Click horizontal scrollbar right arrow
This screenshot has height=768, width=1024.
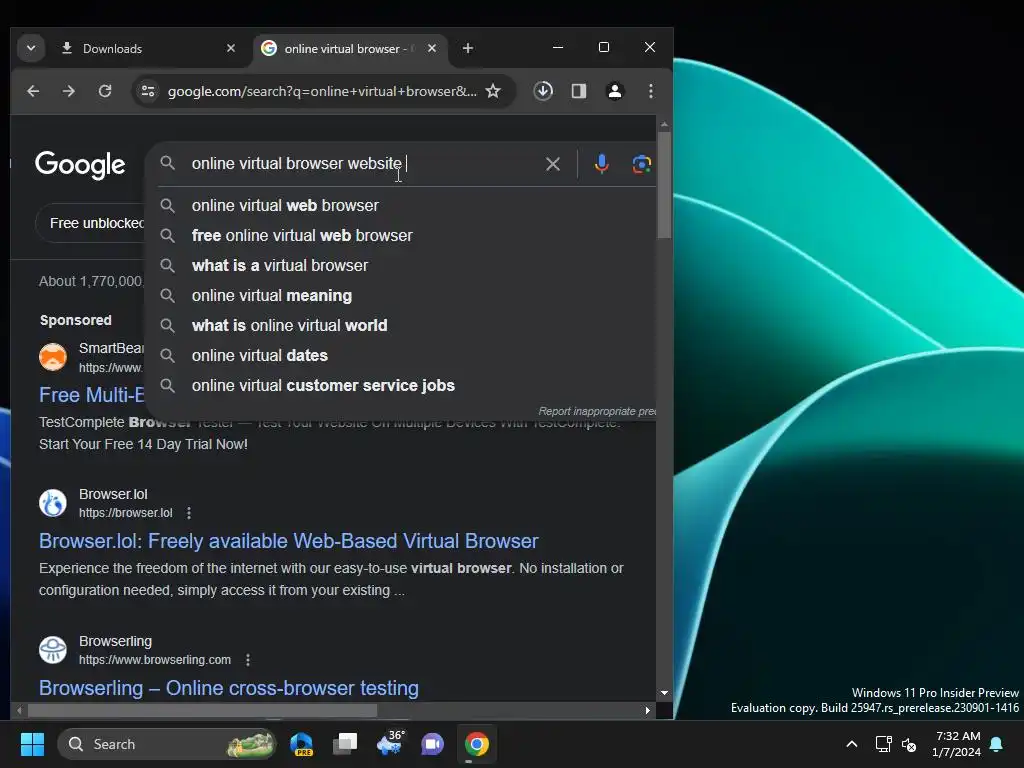point(647,710)
